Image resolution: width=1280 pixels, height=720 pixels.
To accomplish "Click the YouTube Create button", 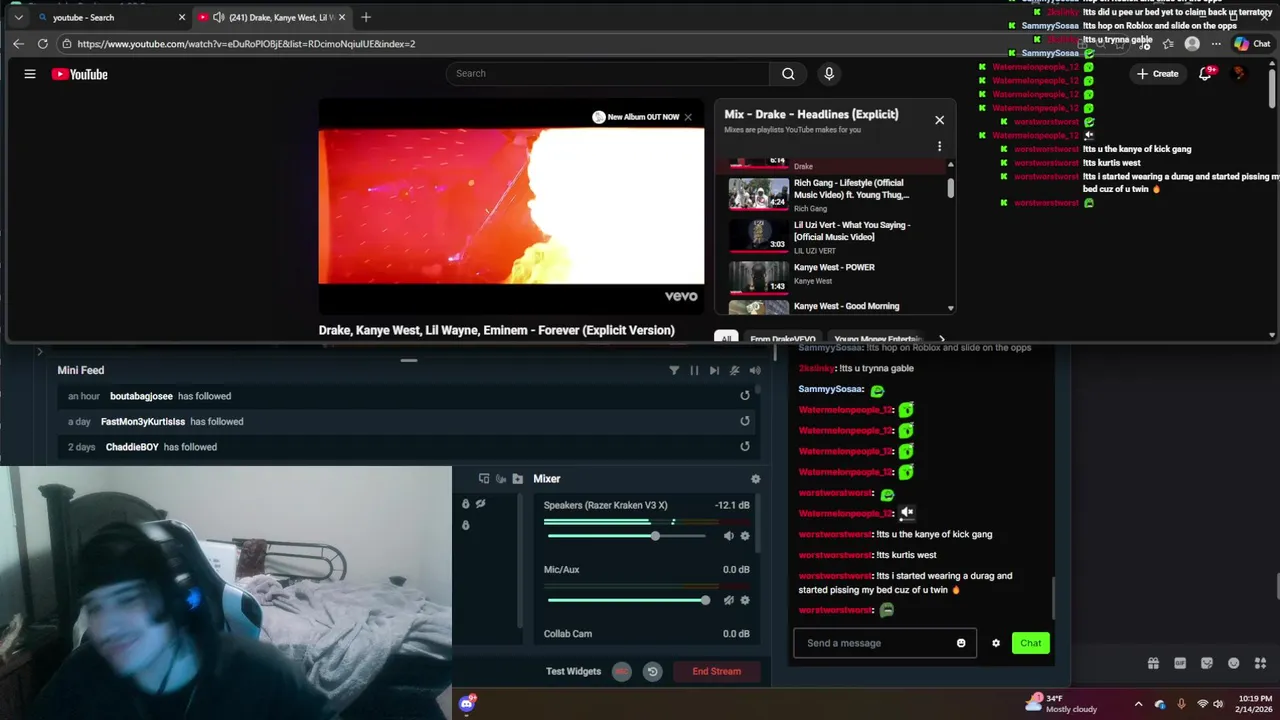I will (x=1158, y=74).
